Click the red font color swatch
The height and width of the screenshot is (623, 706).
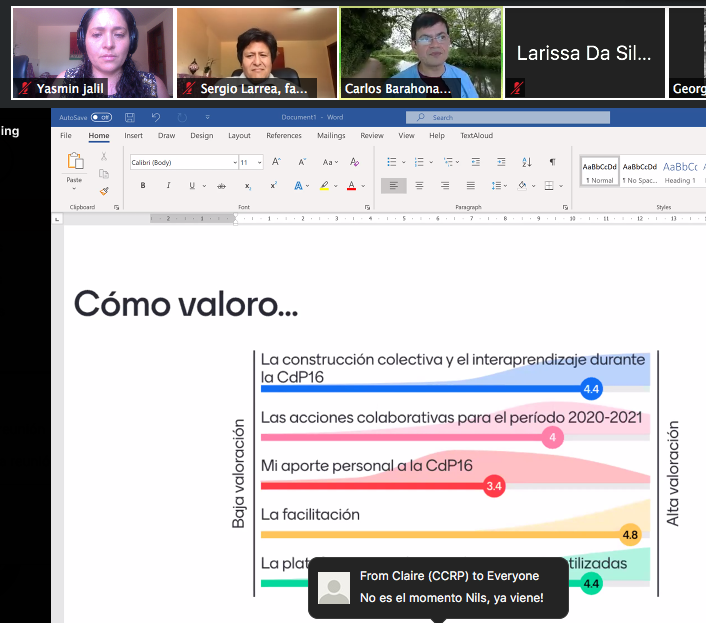tap(350, 186)
